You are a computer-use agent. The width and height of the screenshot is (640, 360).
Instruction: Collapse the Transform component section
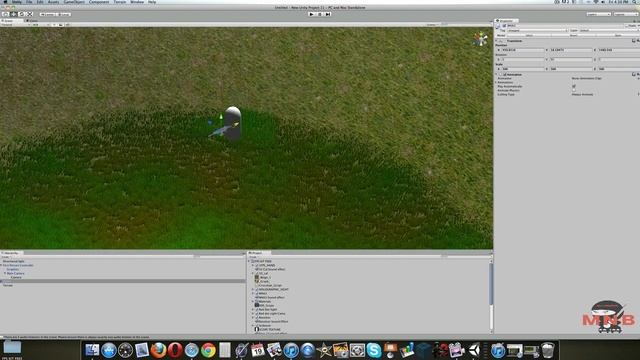coord(497,41)
